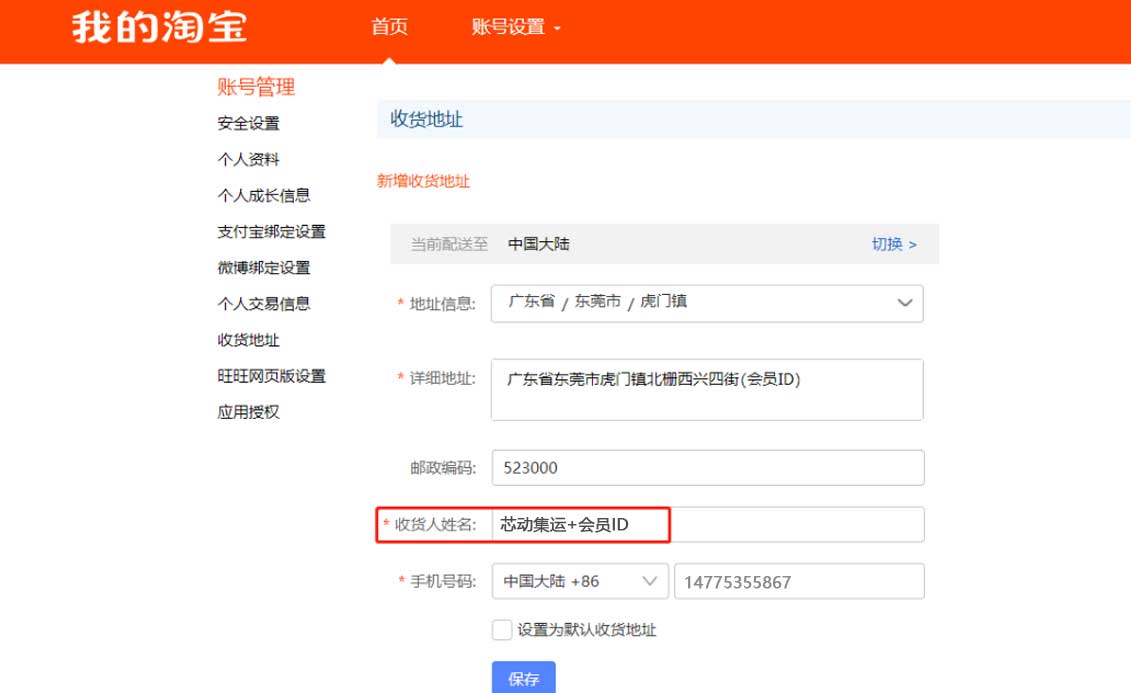This screenshot has height=693, width=1131.
Task: Select 微博绑定设置 sidebar item
Action: 263,268
